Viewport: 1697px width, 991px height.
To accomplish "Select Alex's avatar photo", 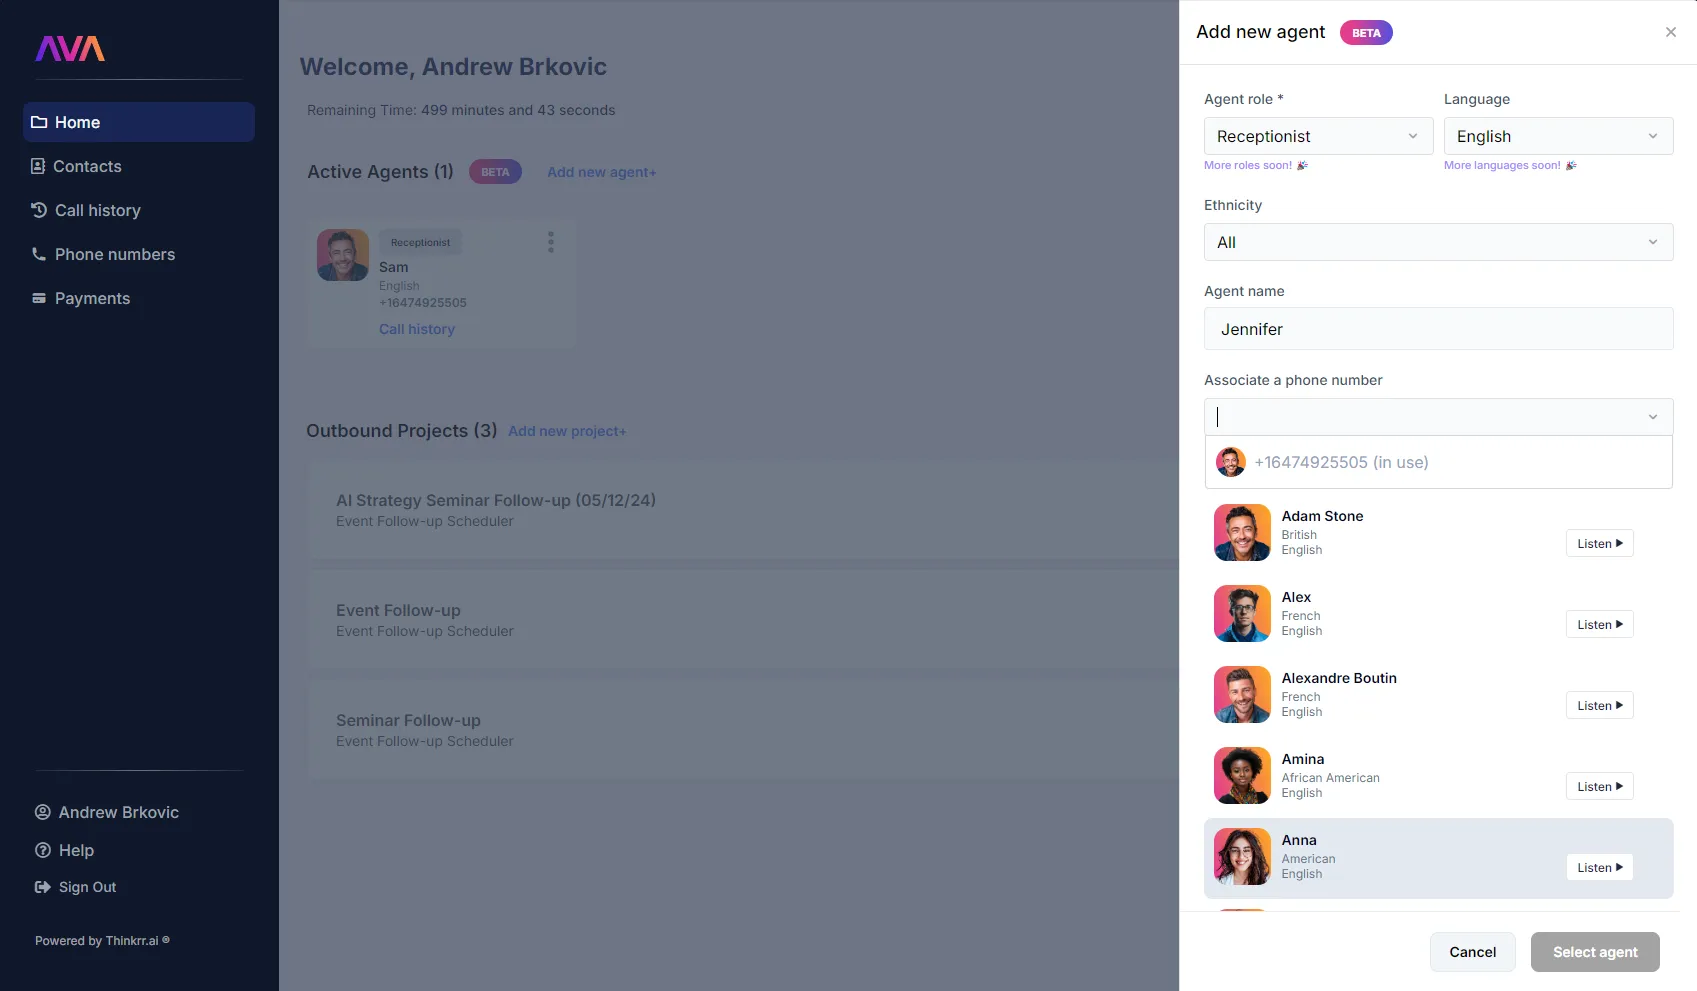I will [1242, 613].
